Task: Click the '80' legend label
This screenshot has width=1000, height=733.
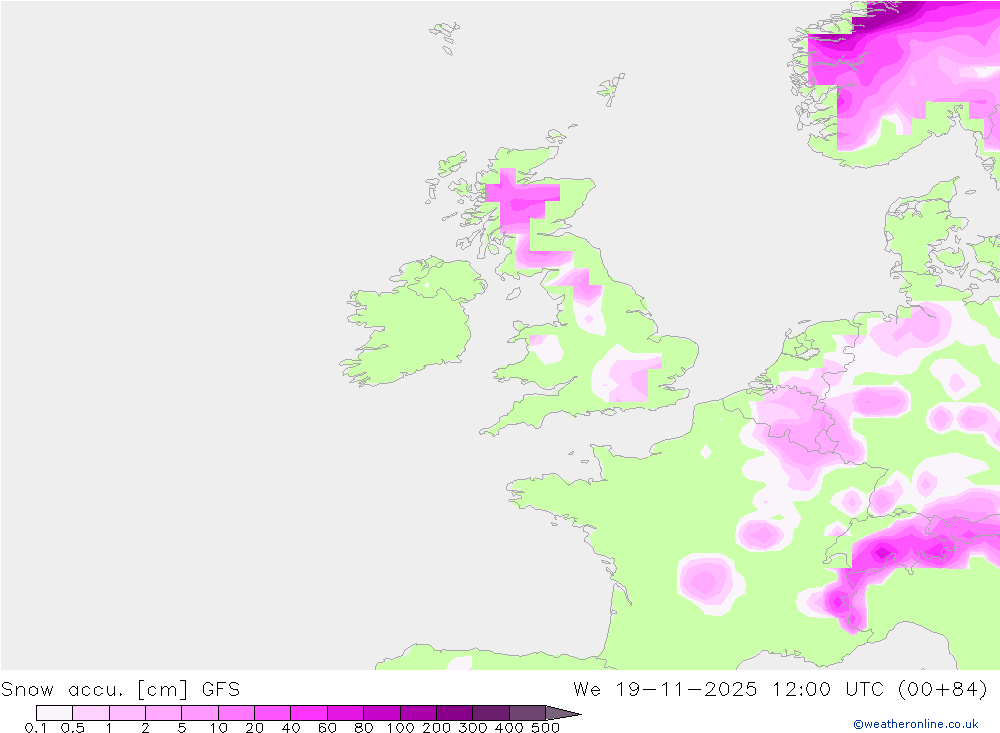Action: (364, 727)
